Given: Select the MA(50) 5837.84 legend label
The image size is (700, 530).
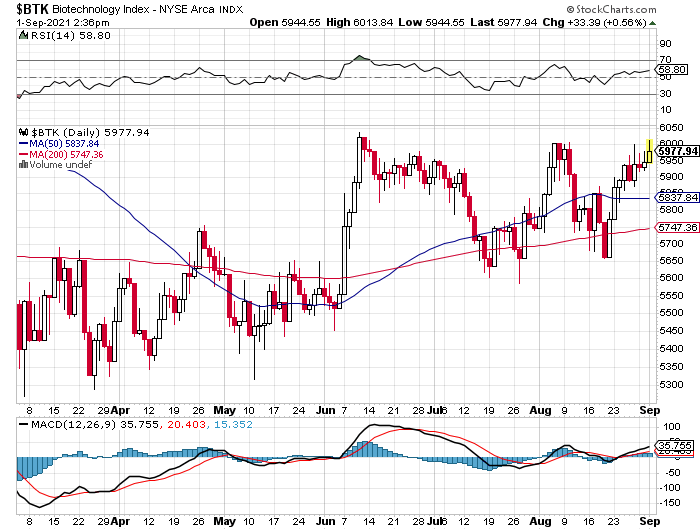Looking at the screenshot, I should [62, 143].
